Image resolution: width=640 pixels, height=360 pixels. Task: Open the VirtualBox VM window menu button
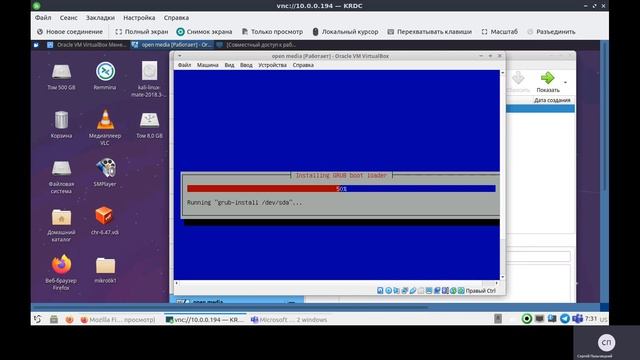180,56
